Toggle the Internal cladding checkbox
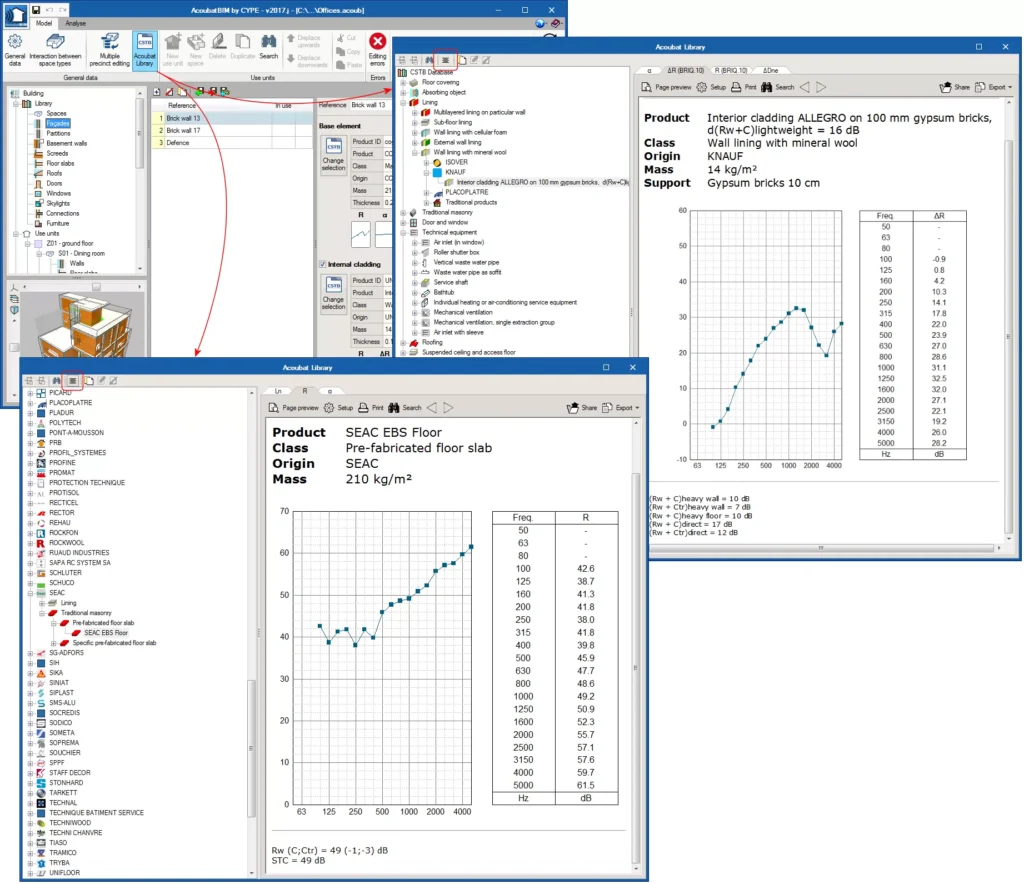This screenshot has width=1024, height=884. pyautogui.click(x=323, y=264)
